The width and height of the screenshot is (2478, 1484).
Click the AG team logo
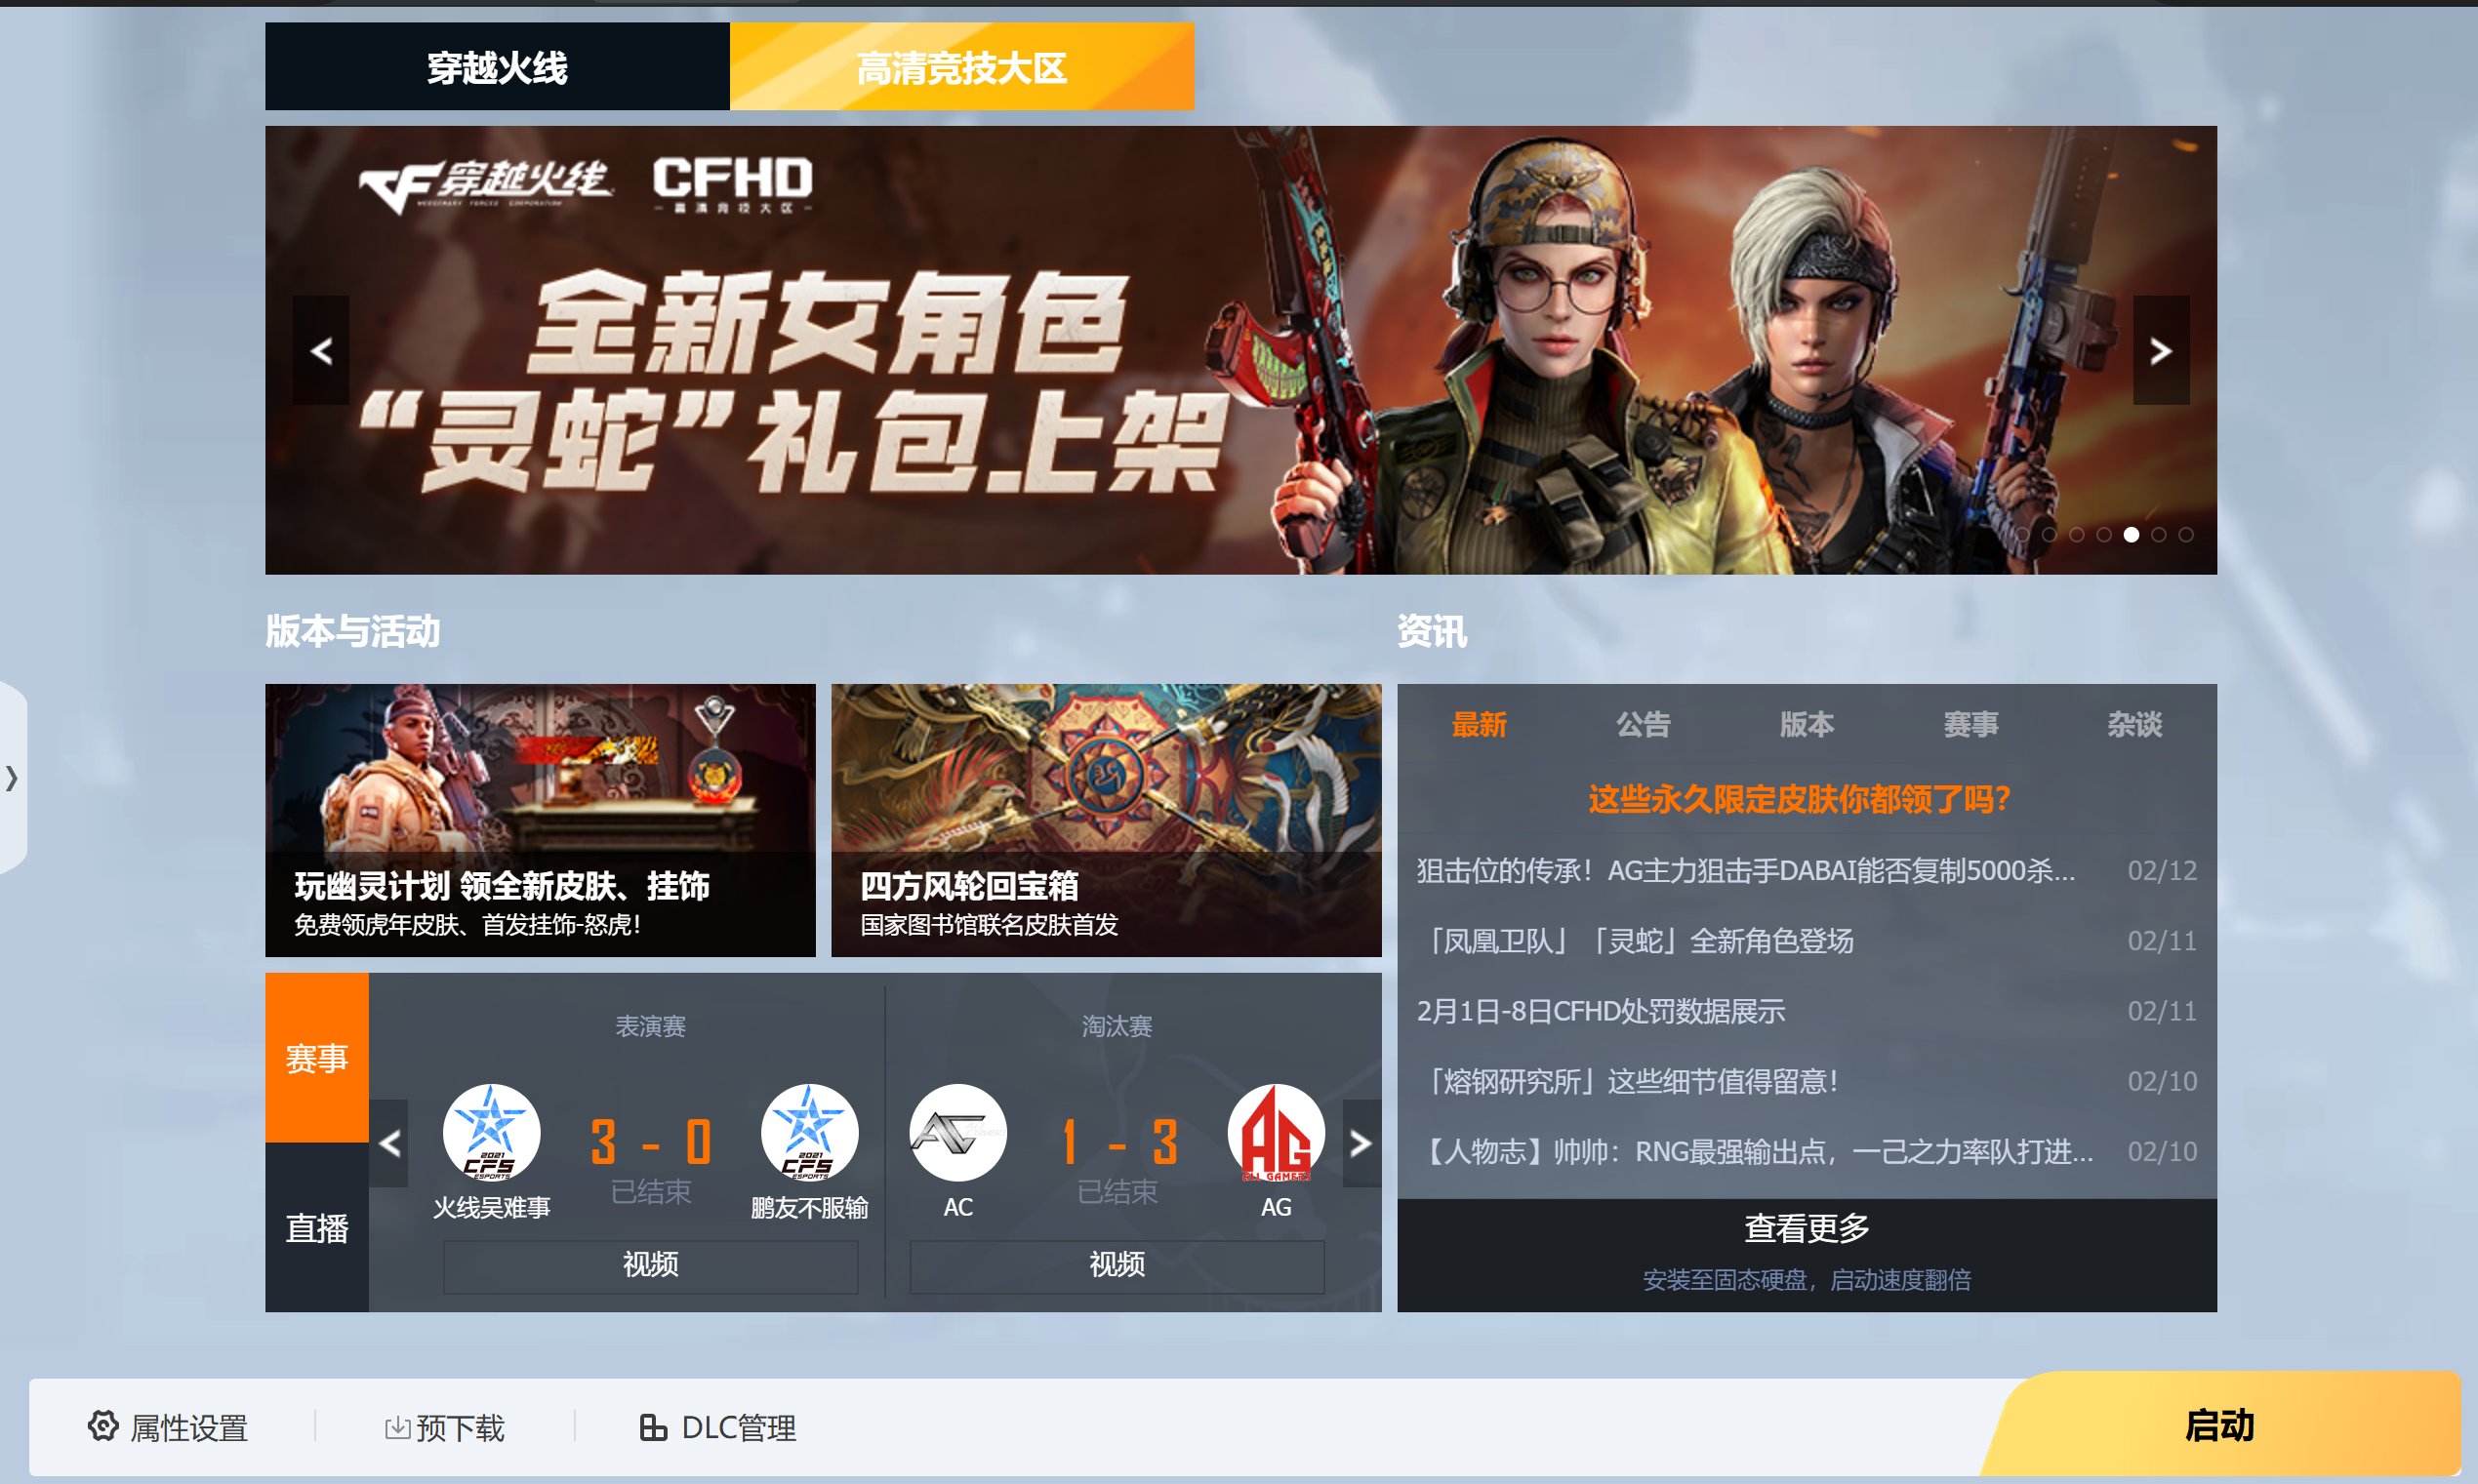[x=1276, y=1133]
